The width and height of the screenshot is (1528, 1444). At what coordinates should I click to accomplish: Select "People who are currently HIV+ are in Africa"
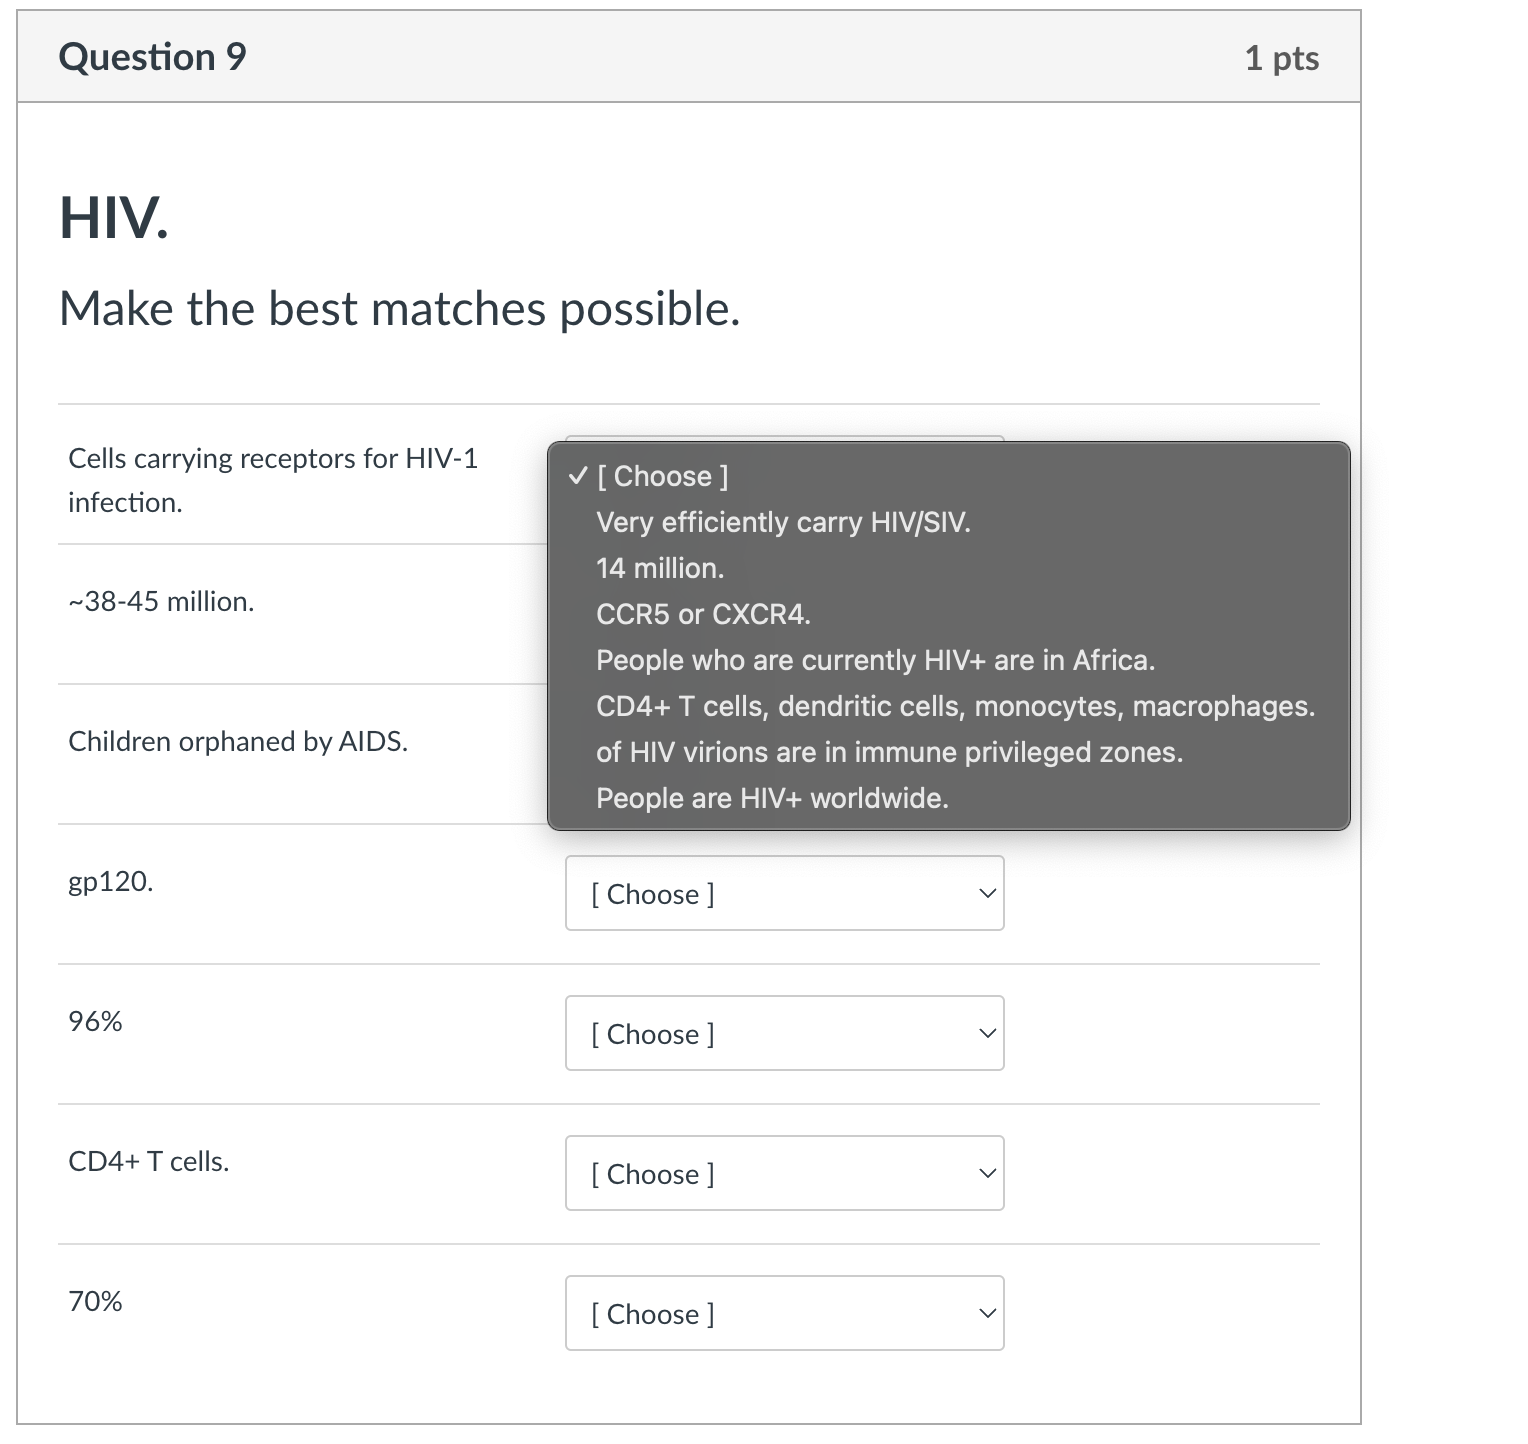(875, 660)
